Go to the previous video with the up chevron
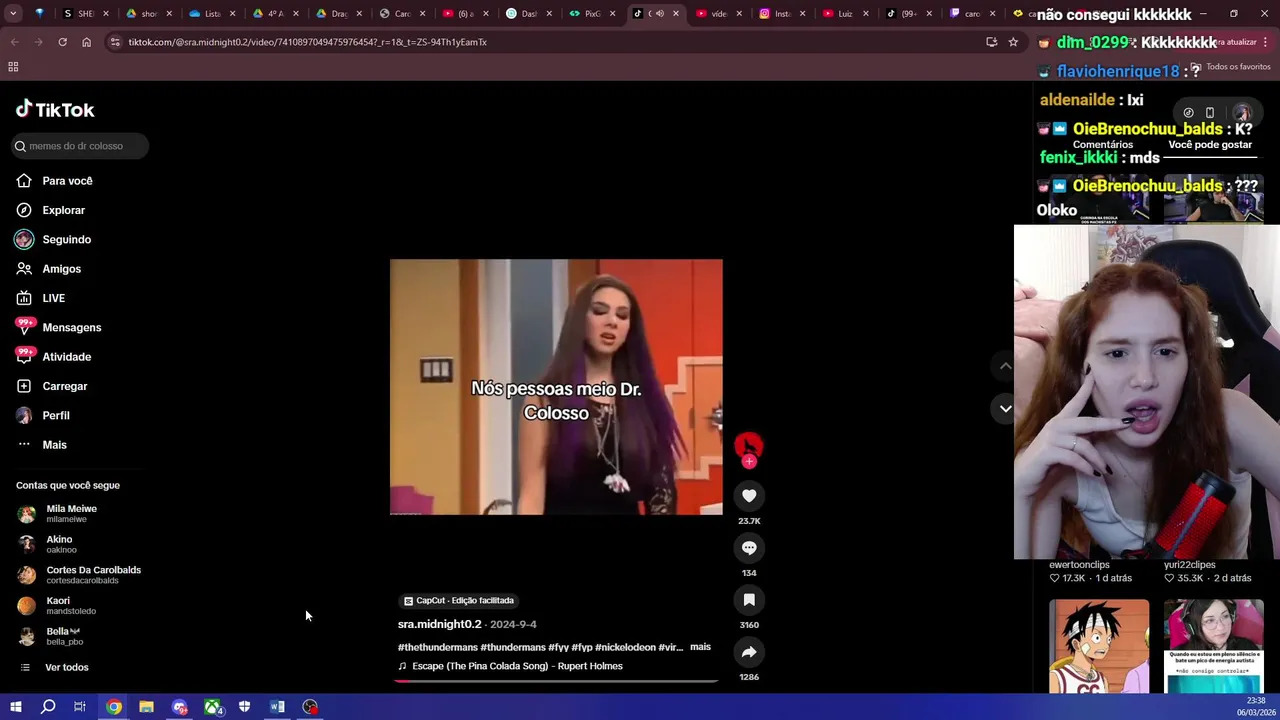Image resolution: width=1280 pixels, height=720 pixels. point(1005,366)
